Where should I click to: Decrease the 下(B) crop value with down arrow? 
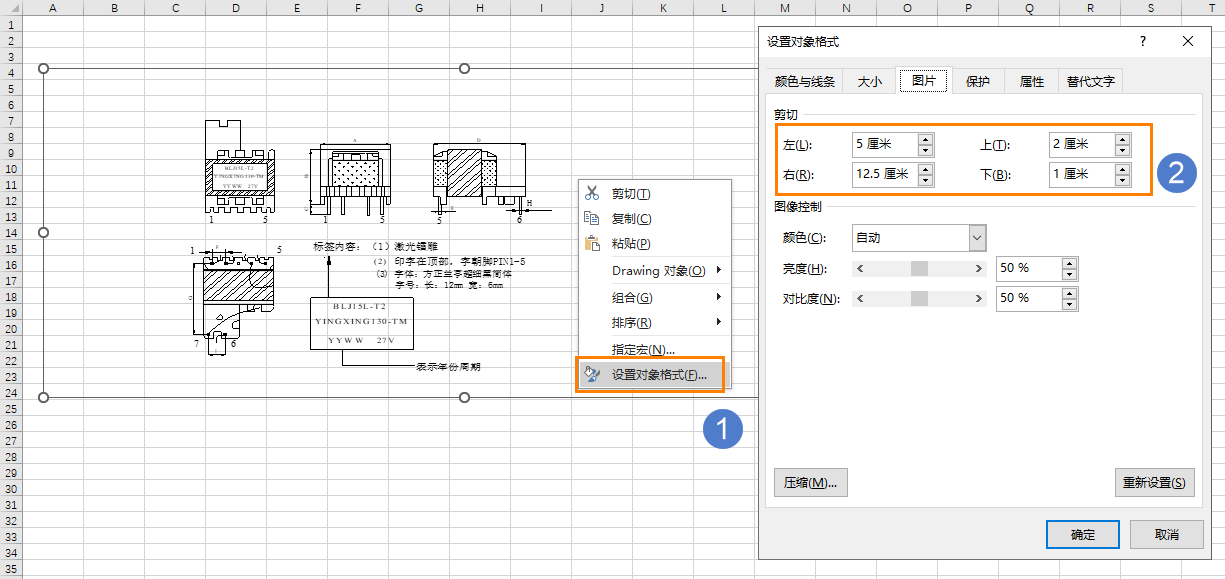[1123, 180]
